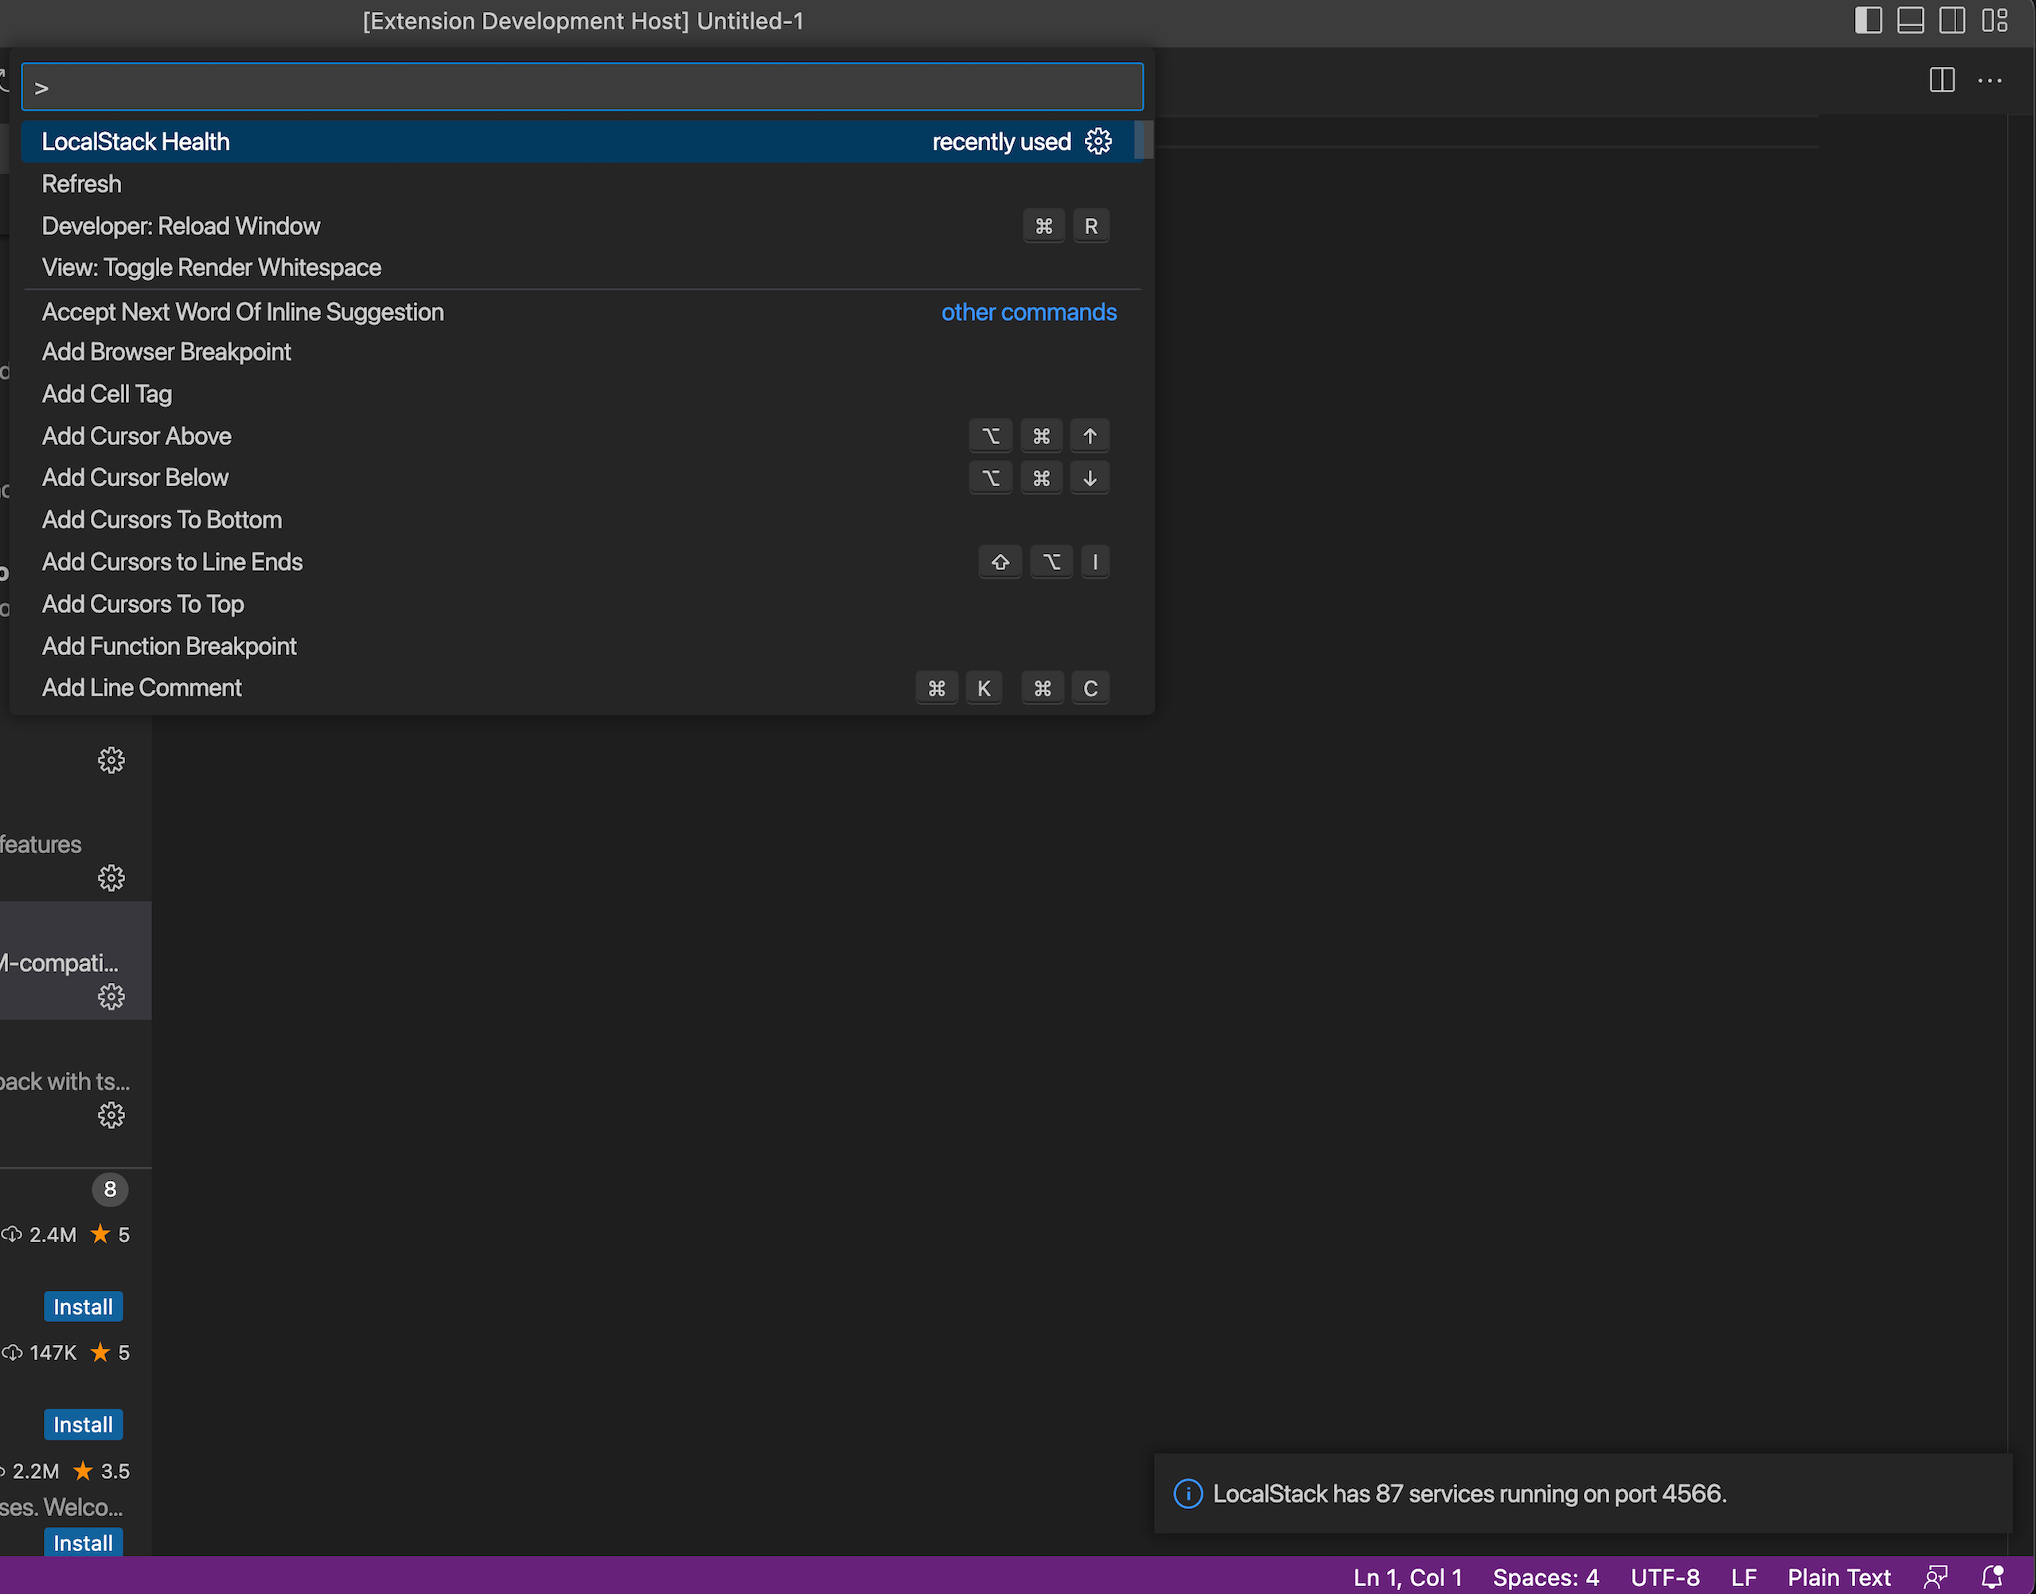Open notifications bell in status bar
This screenshot has height=1594, width=2036.
click(x=1992, y=1577)
